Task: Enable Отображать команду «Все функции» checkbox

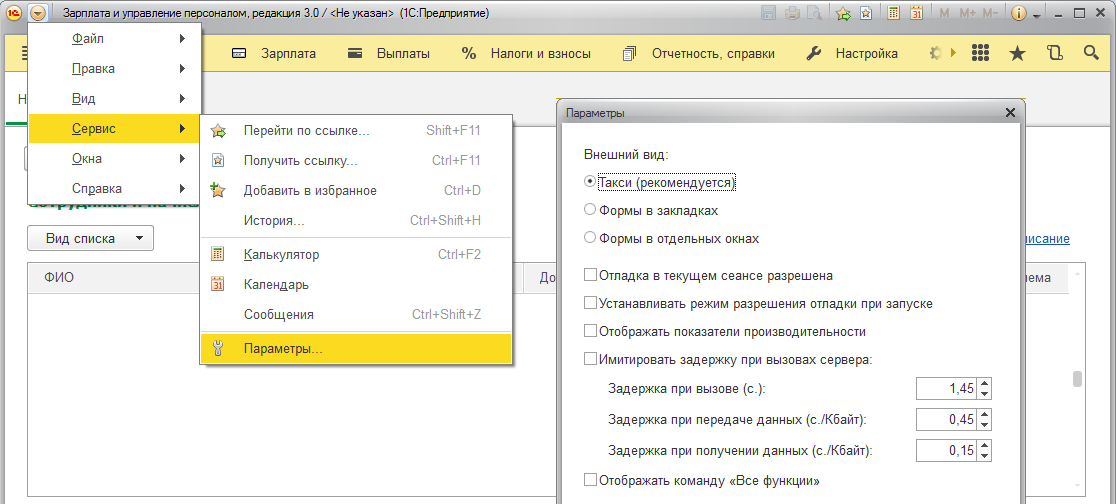Action: tap(590, 481)
